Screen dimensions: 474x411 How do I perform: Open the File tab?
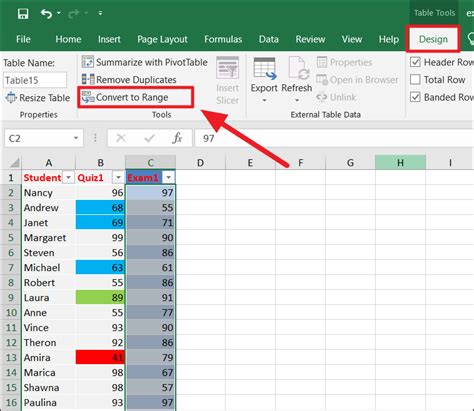[23, 39]
